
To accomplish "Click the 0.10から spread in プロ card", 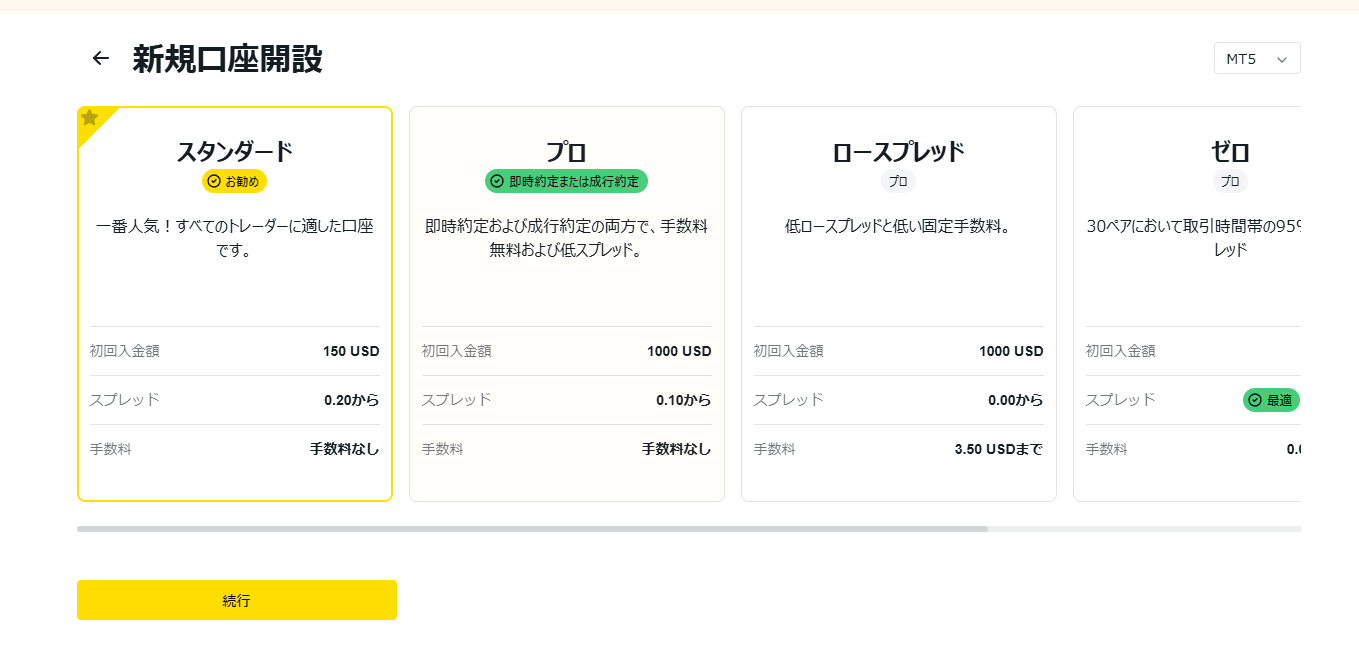I will tap(683, 400).
